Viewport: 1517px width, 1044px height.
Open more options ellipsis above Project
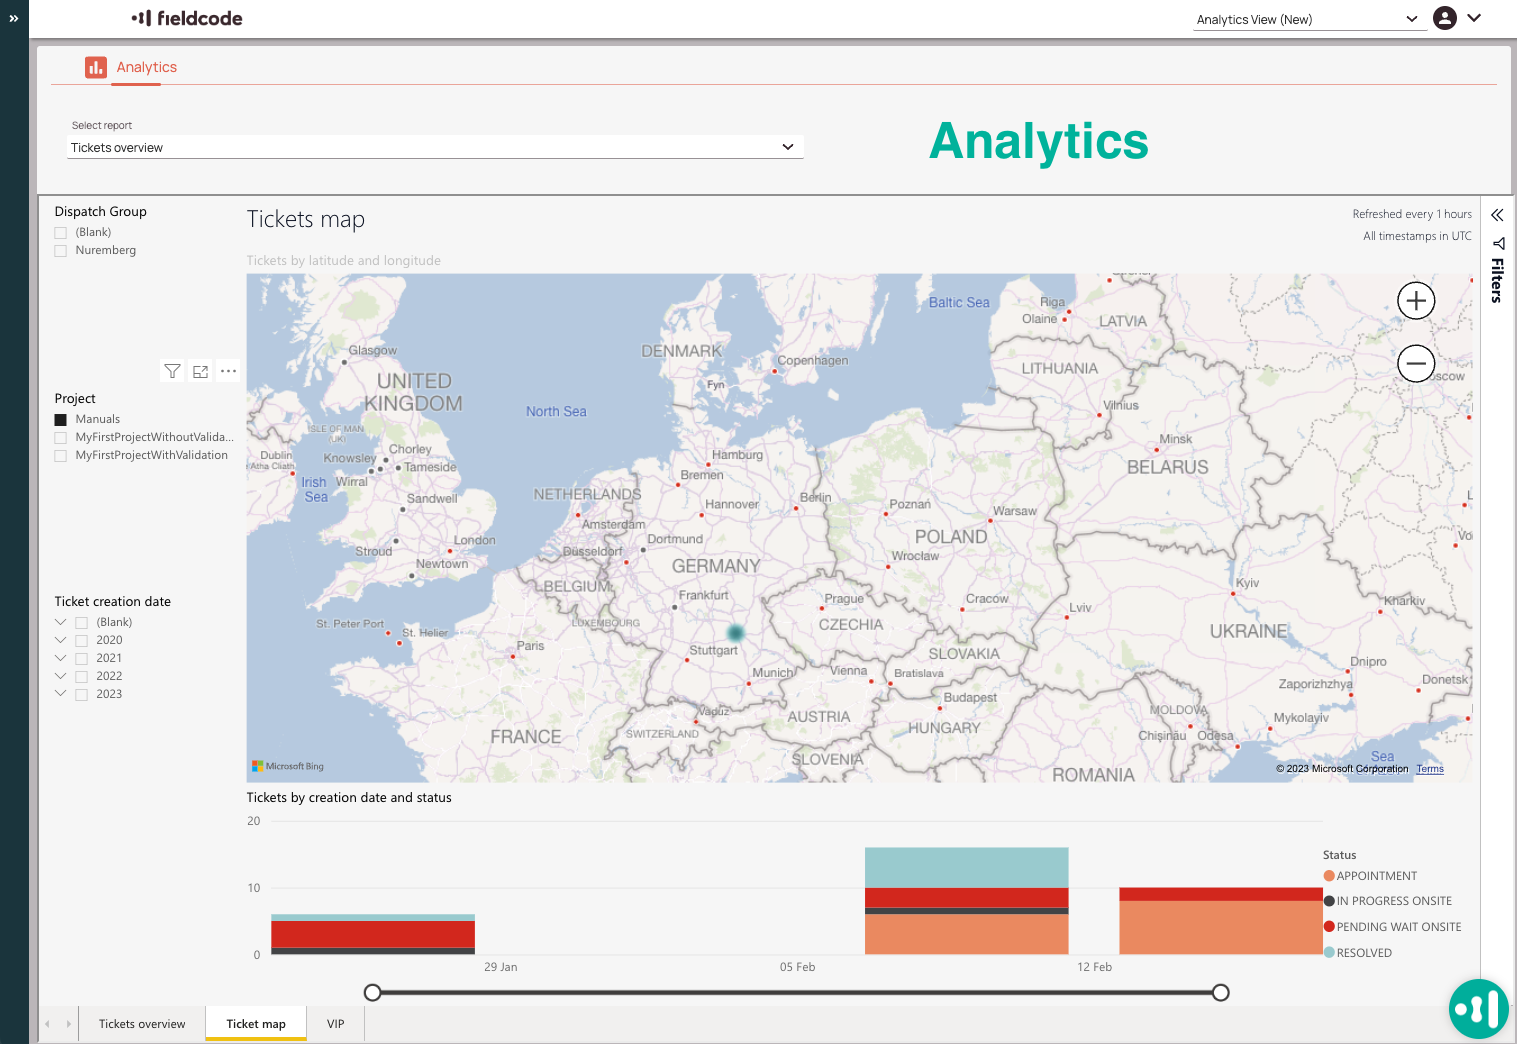pos(228,371)
